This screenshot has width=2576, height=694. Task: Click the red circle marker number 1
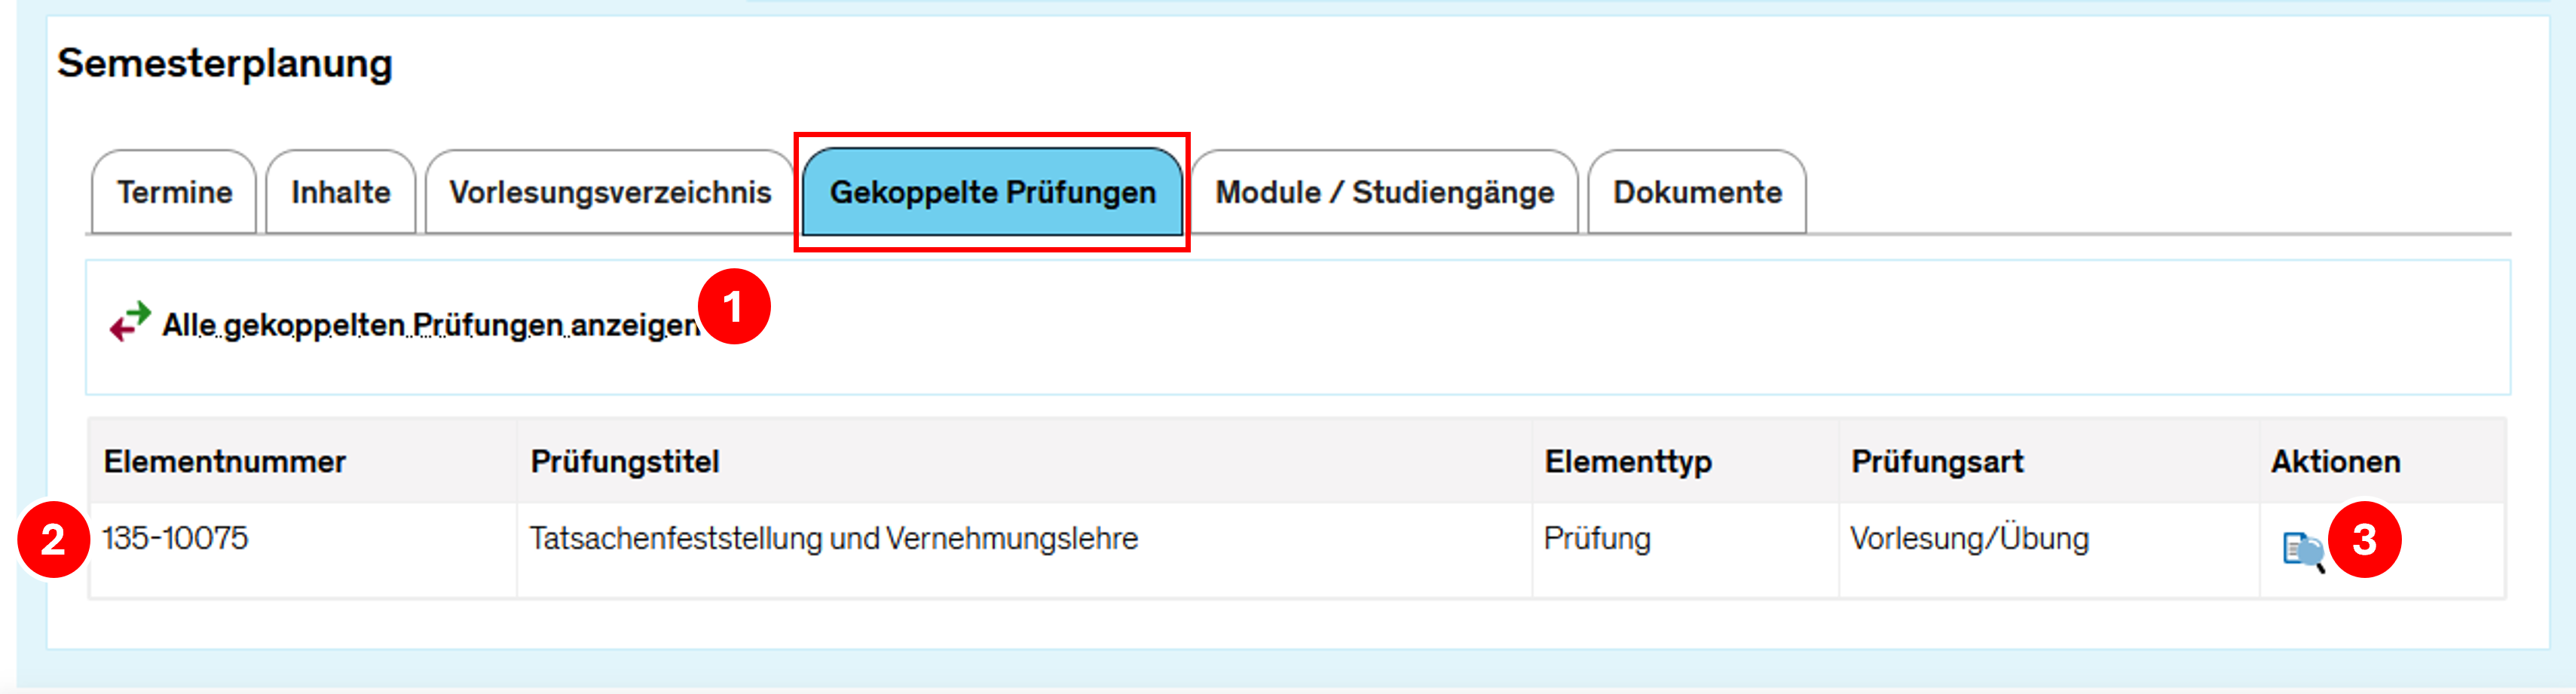(x=734, y=307)
